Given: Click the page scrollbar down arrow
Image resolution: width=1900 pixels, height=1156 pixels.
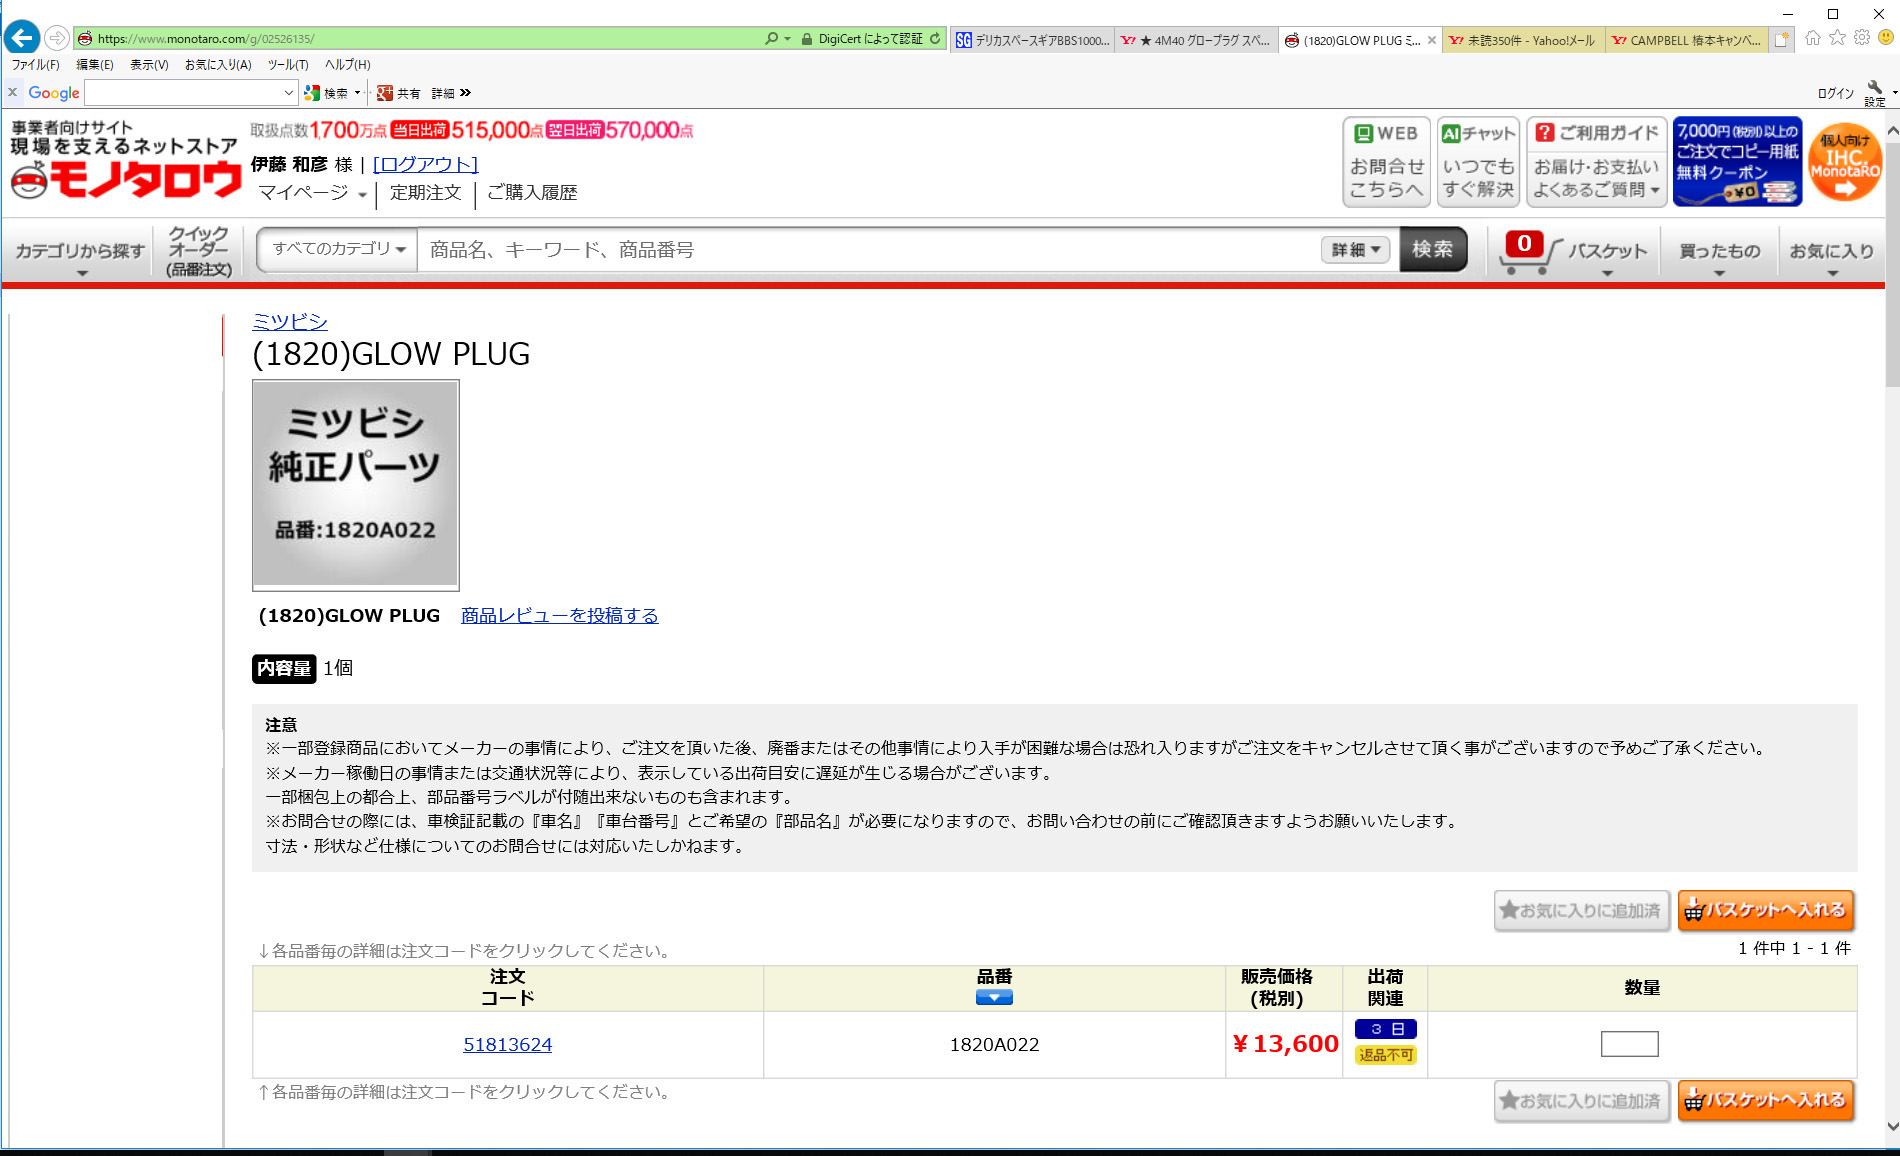Looking at the screenshot, I should coord(1891,1126).
